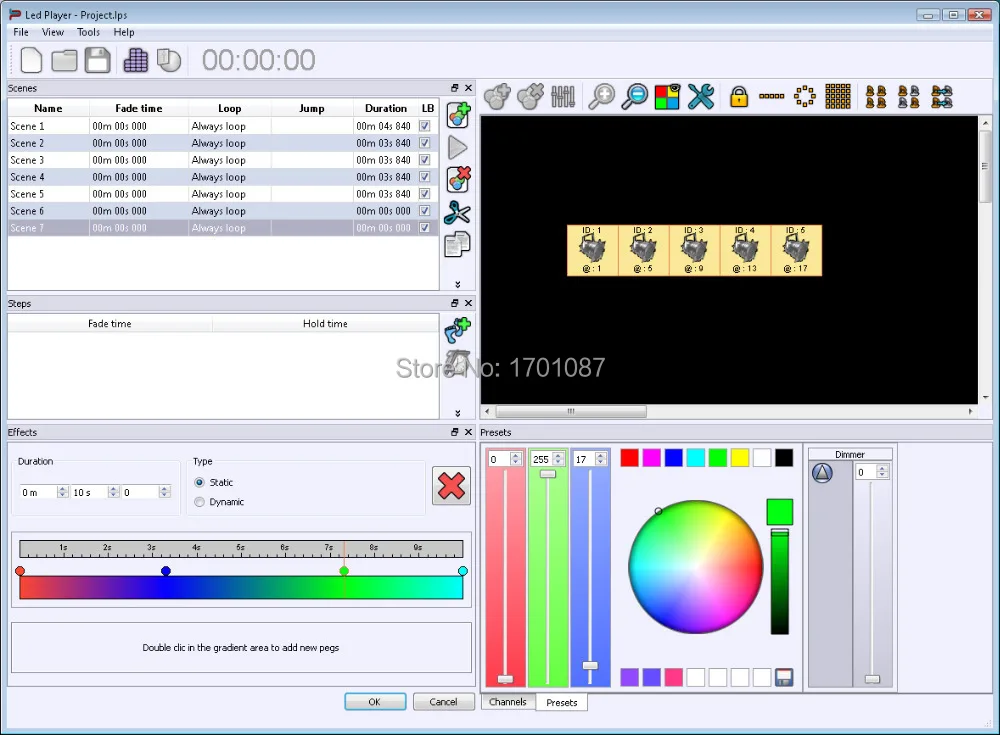The height and width of the screenshot is (735, 1000).
Task: Click the add scene icon
Action: coord(458,115)
